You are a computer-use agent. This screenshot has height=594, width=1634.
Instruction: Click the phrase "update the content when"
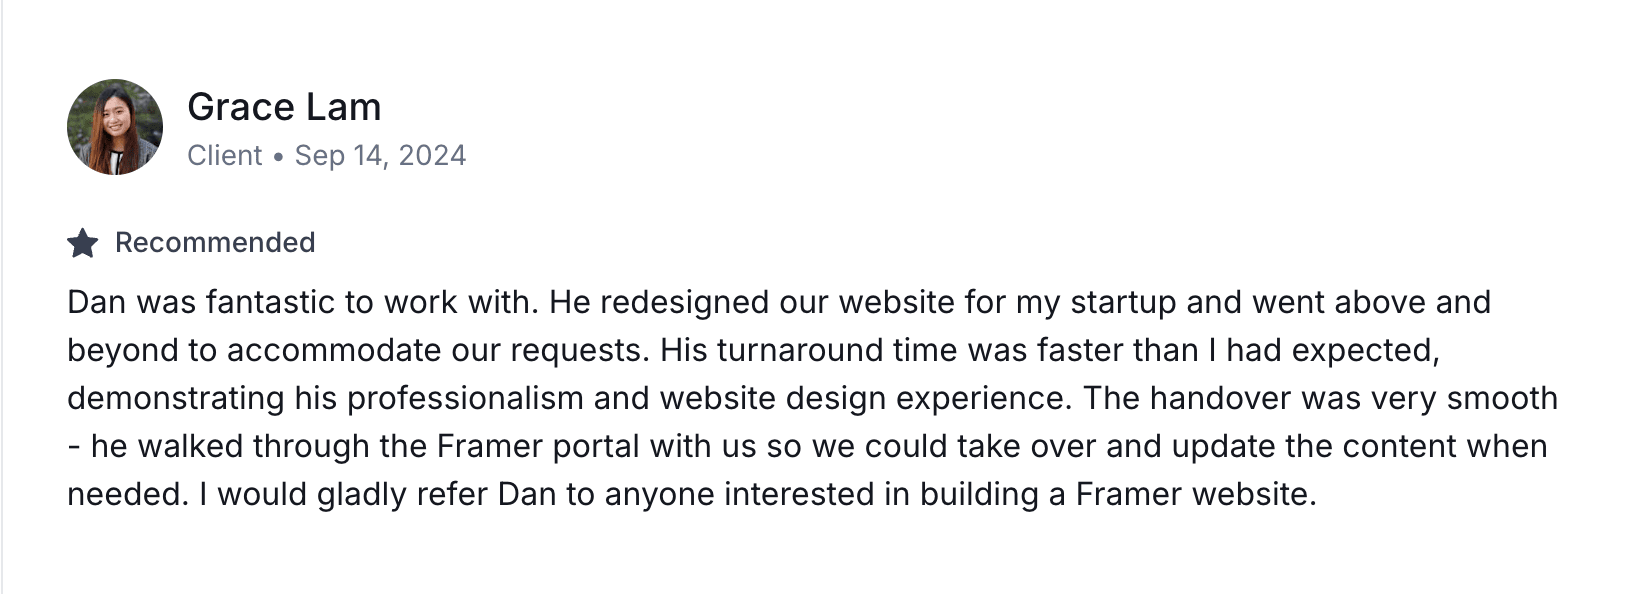pos(1360,446)
